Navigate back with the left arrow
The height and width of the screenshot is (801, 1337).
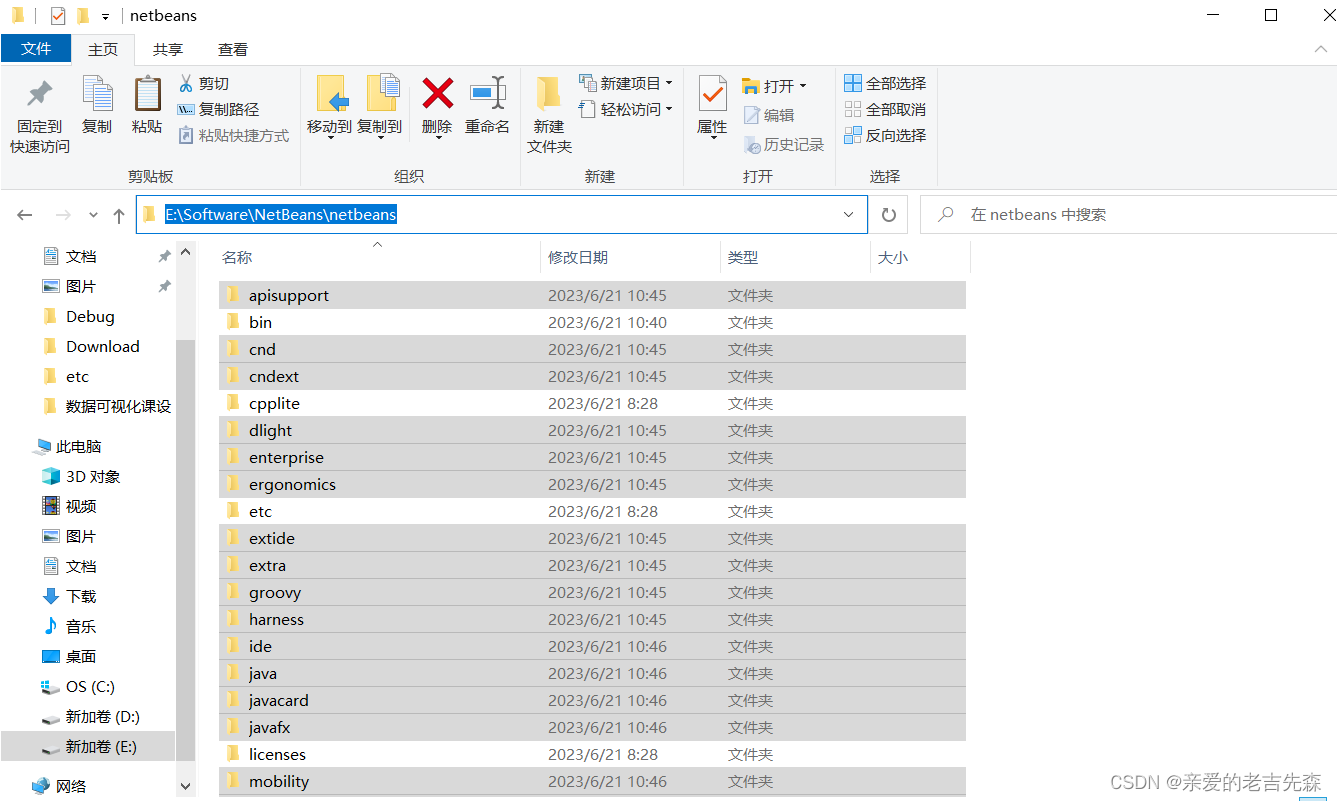[x=25, y=215]
